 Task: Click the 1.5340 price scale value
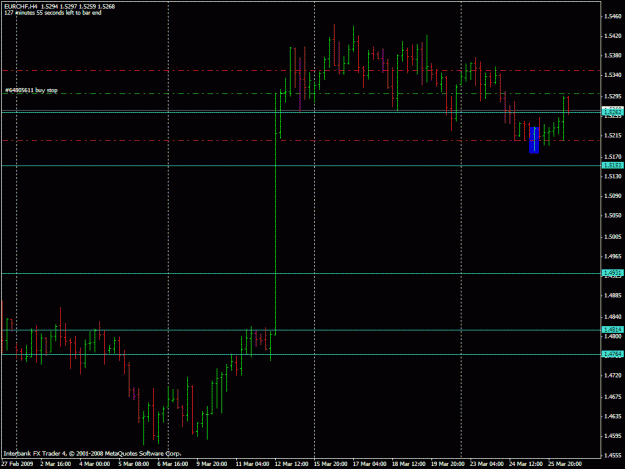point(613,75)
